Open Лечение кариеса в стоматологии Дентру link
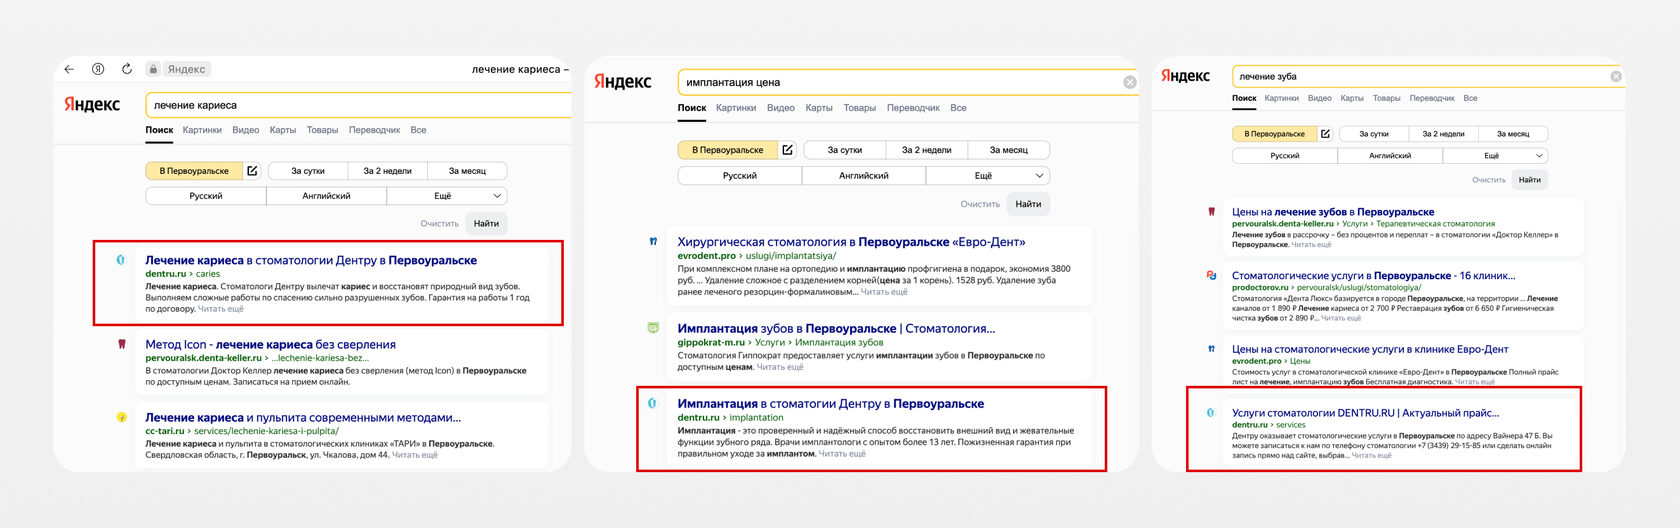Image resolution: width=1680 pixels, height=528 pixels. click(311, 260)
